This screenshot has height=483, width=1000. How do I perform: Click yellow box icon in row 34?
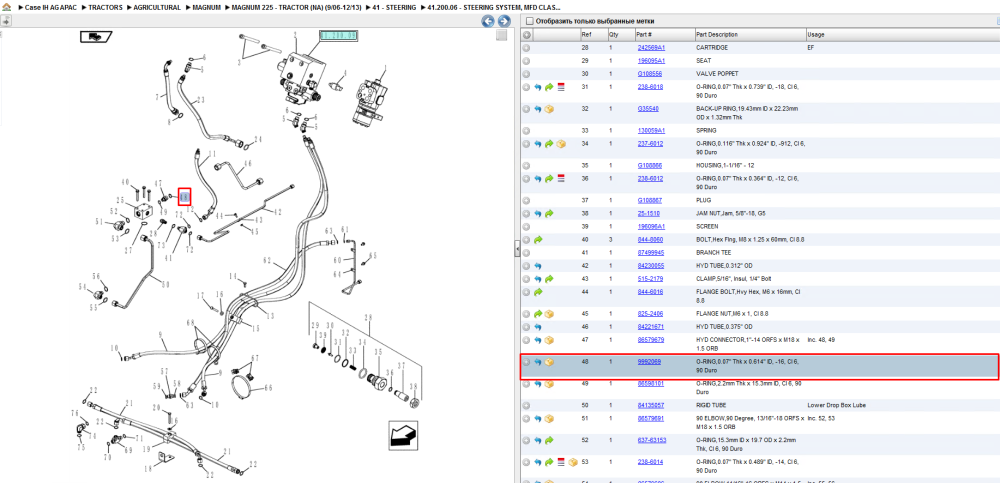[561, 144]
